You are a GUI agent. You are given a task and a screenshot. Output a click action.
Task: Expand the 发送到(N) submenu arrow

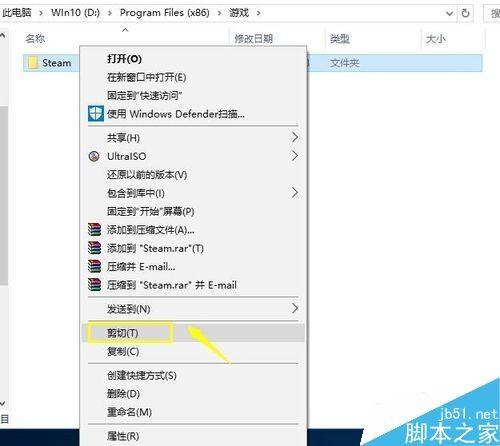[x=295, y=308]
